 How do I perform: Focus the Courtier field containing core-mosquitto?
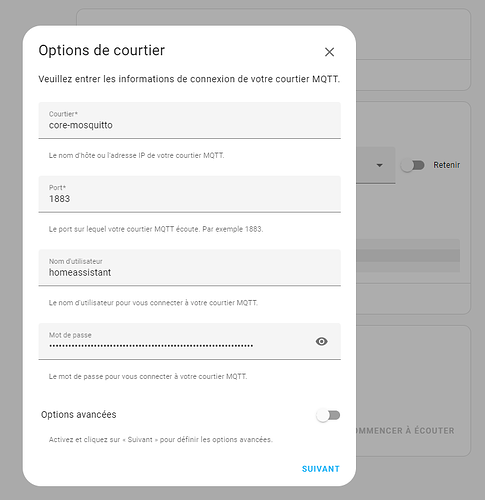[x=190, y=120]
